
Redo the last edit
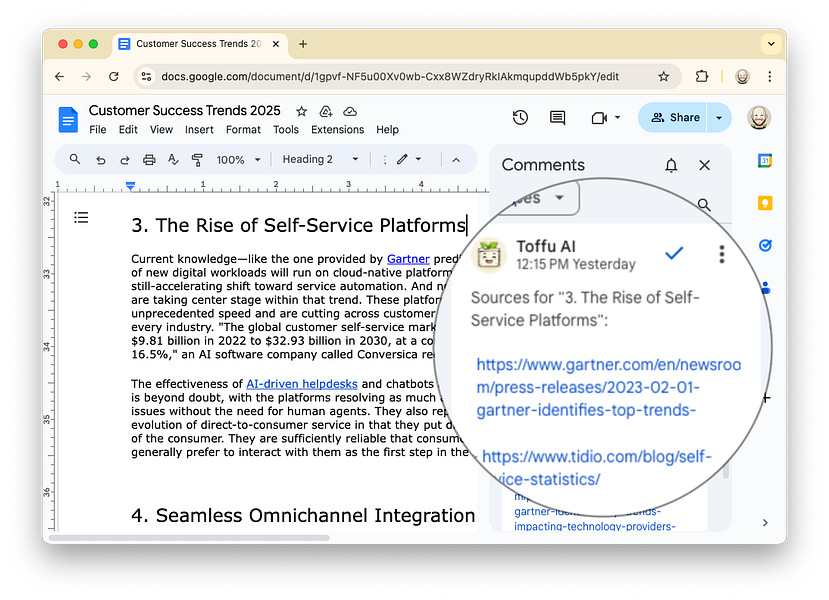click(x=125, y=160)
